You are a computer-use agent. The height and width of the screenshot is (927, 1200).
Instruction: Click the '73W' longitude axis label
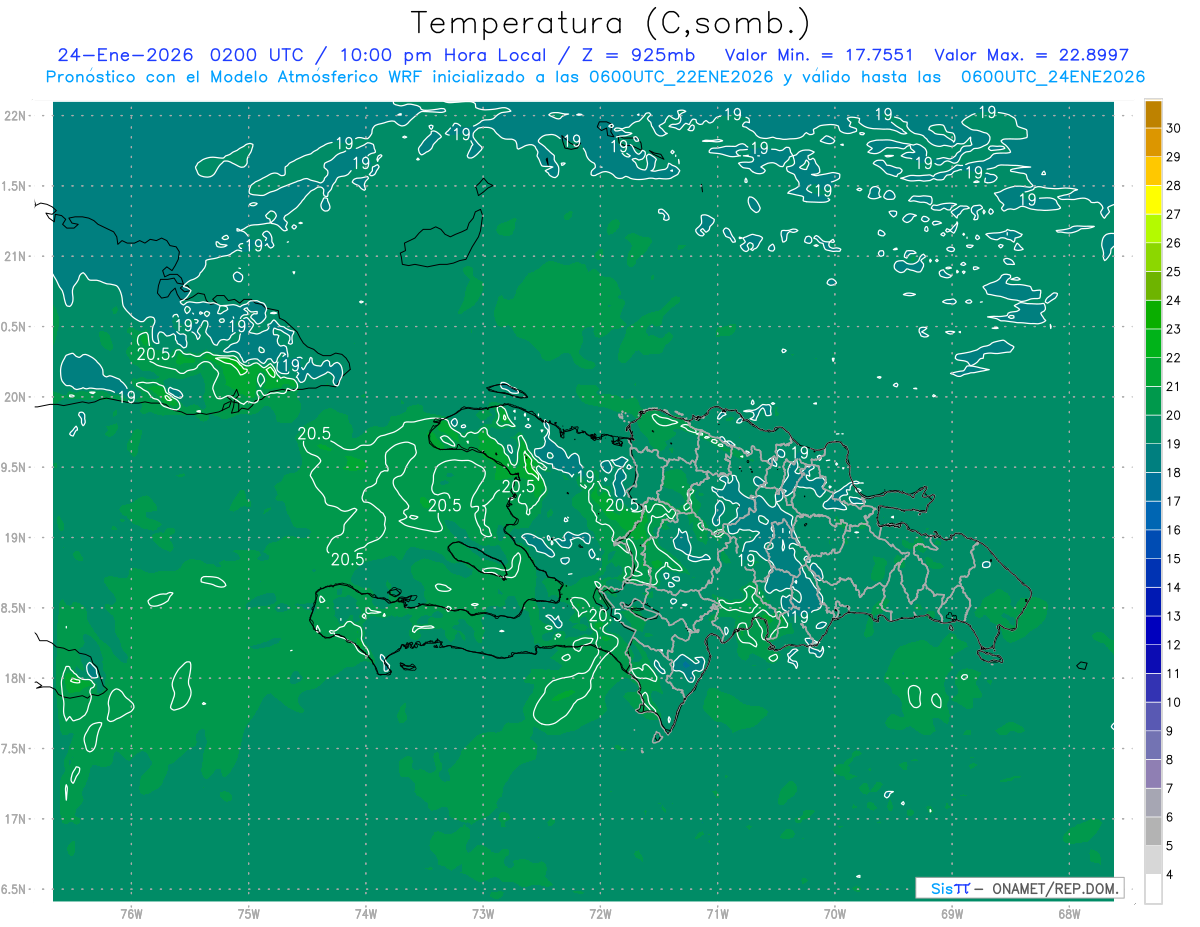click(x=483, y=914)
